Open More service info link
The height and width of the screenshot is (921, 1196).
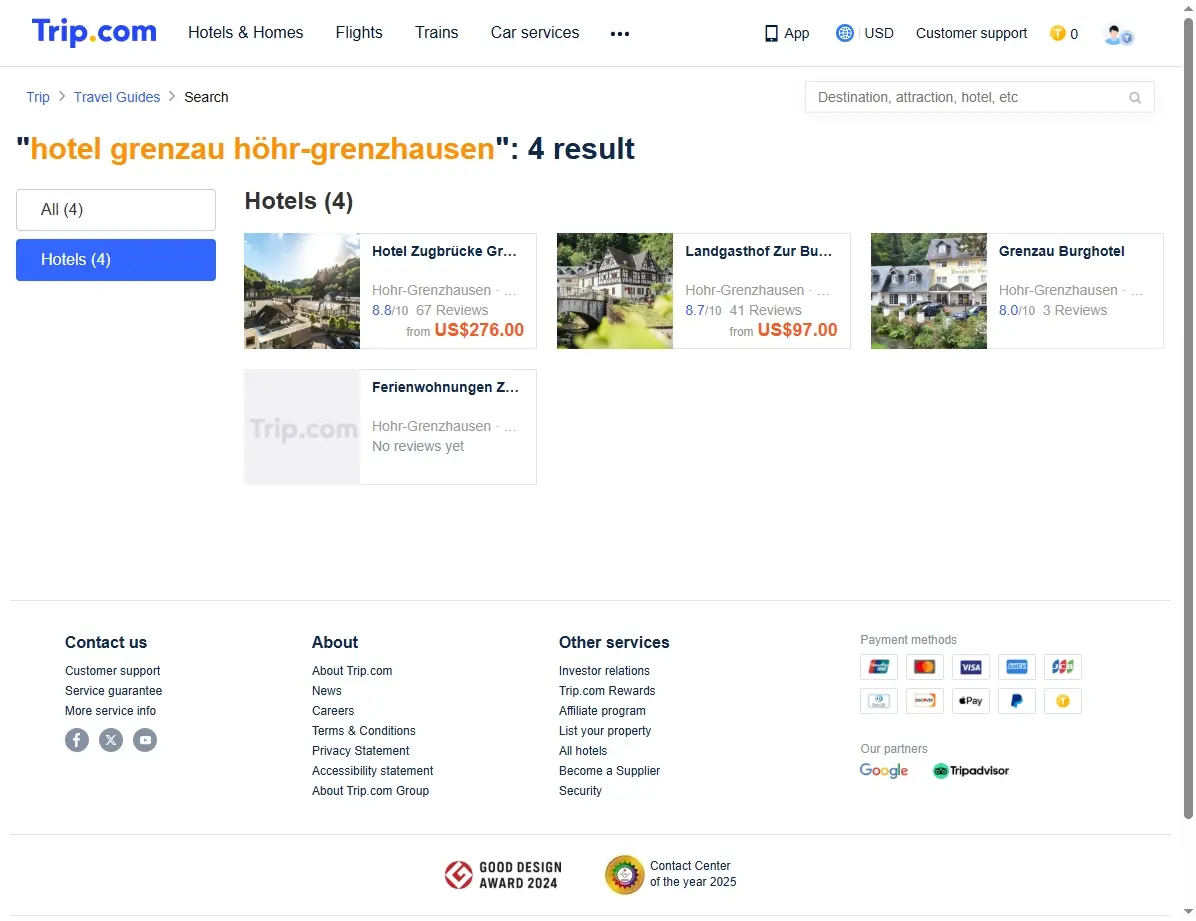[x=111, y=710]
